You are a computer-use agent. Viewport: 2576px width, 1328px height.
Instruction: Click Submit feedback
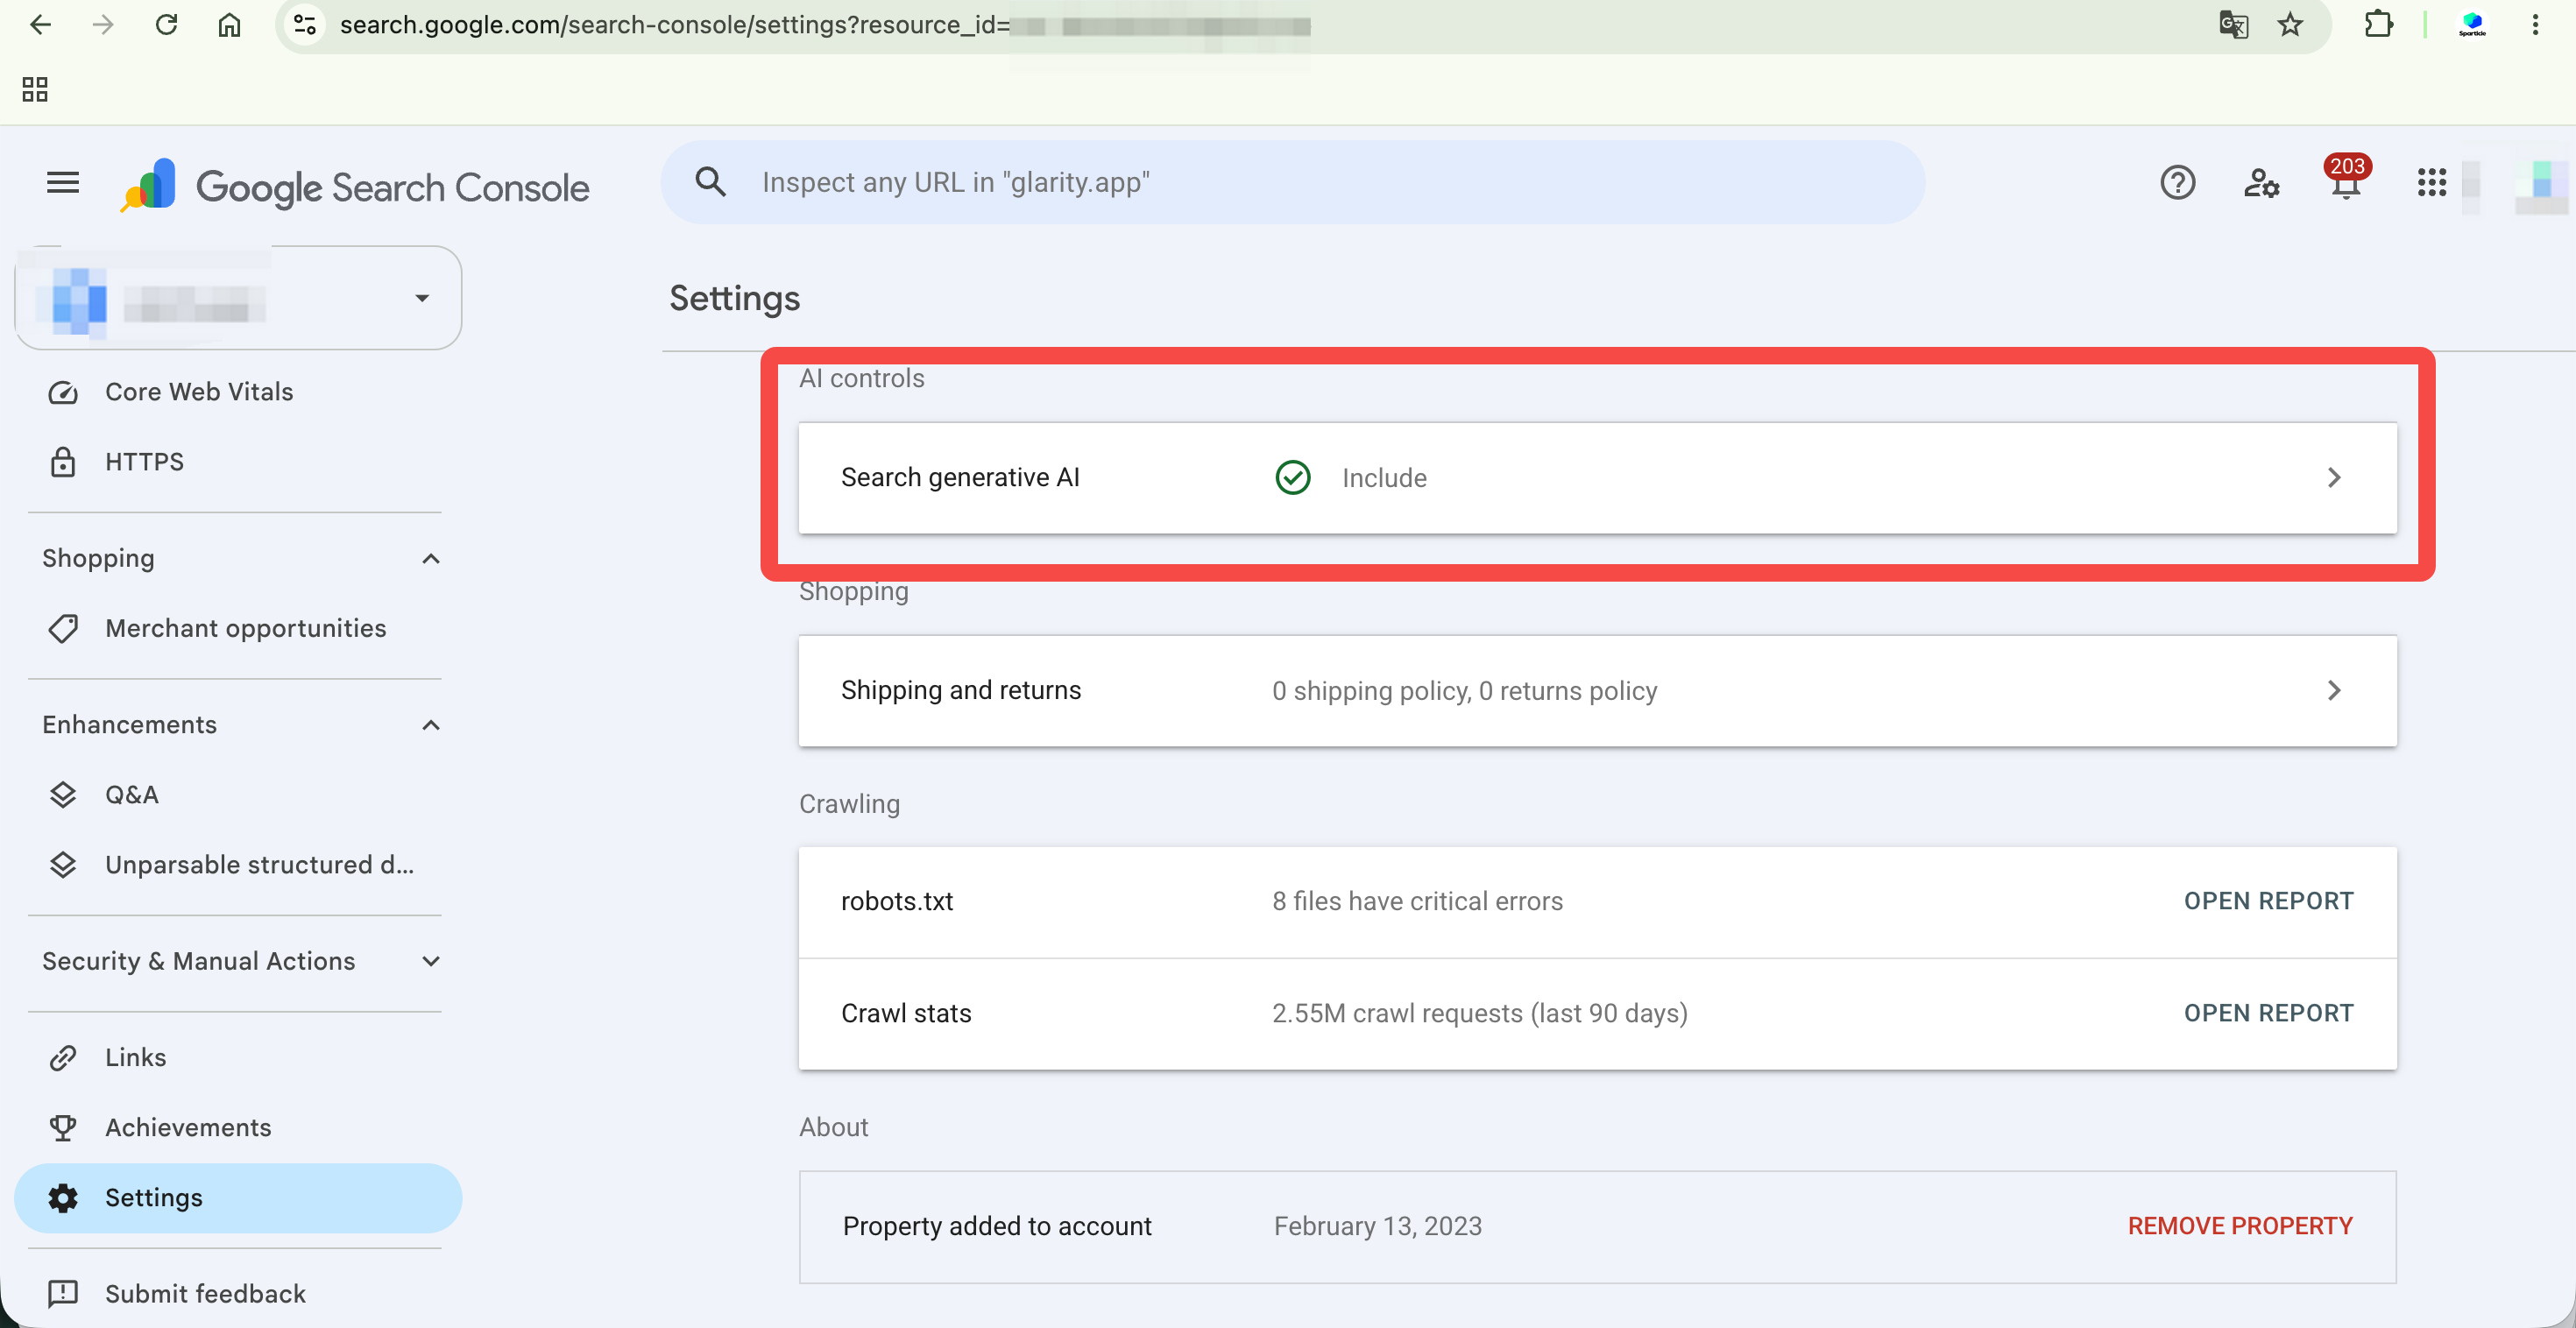coord(238,1294)
